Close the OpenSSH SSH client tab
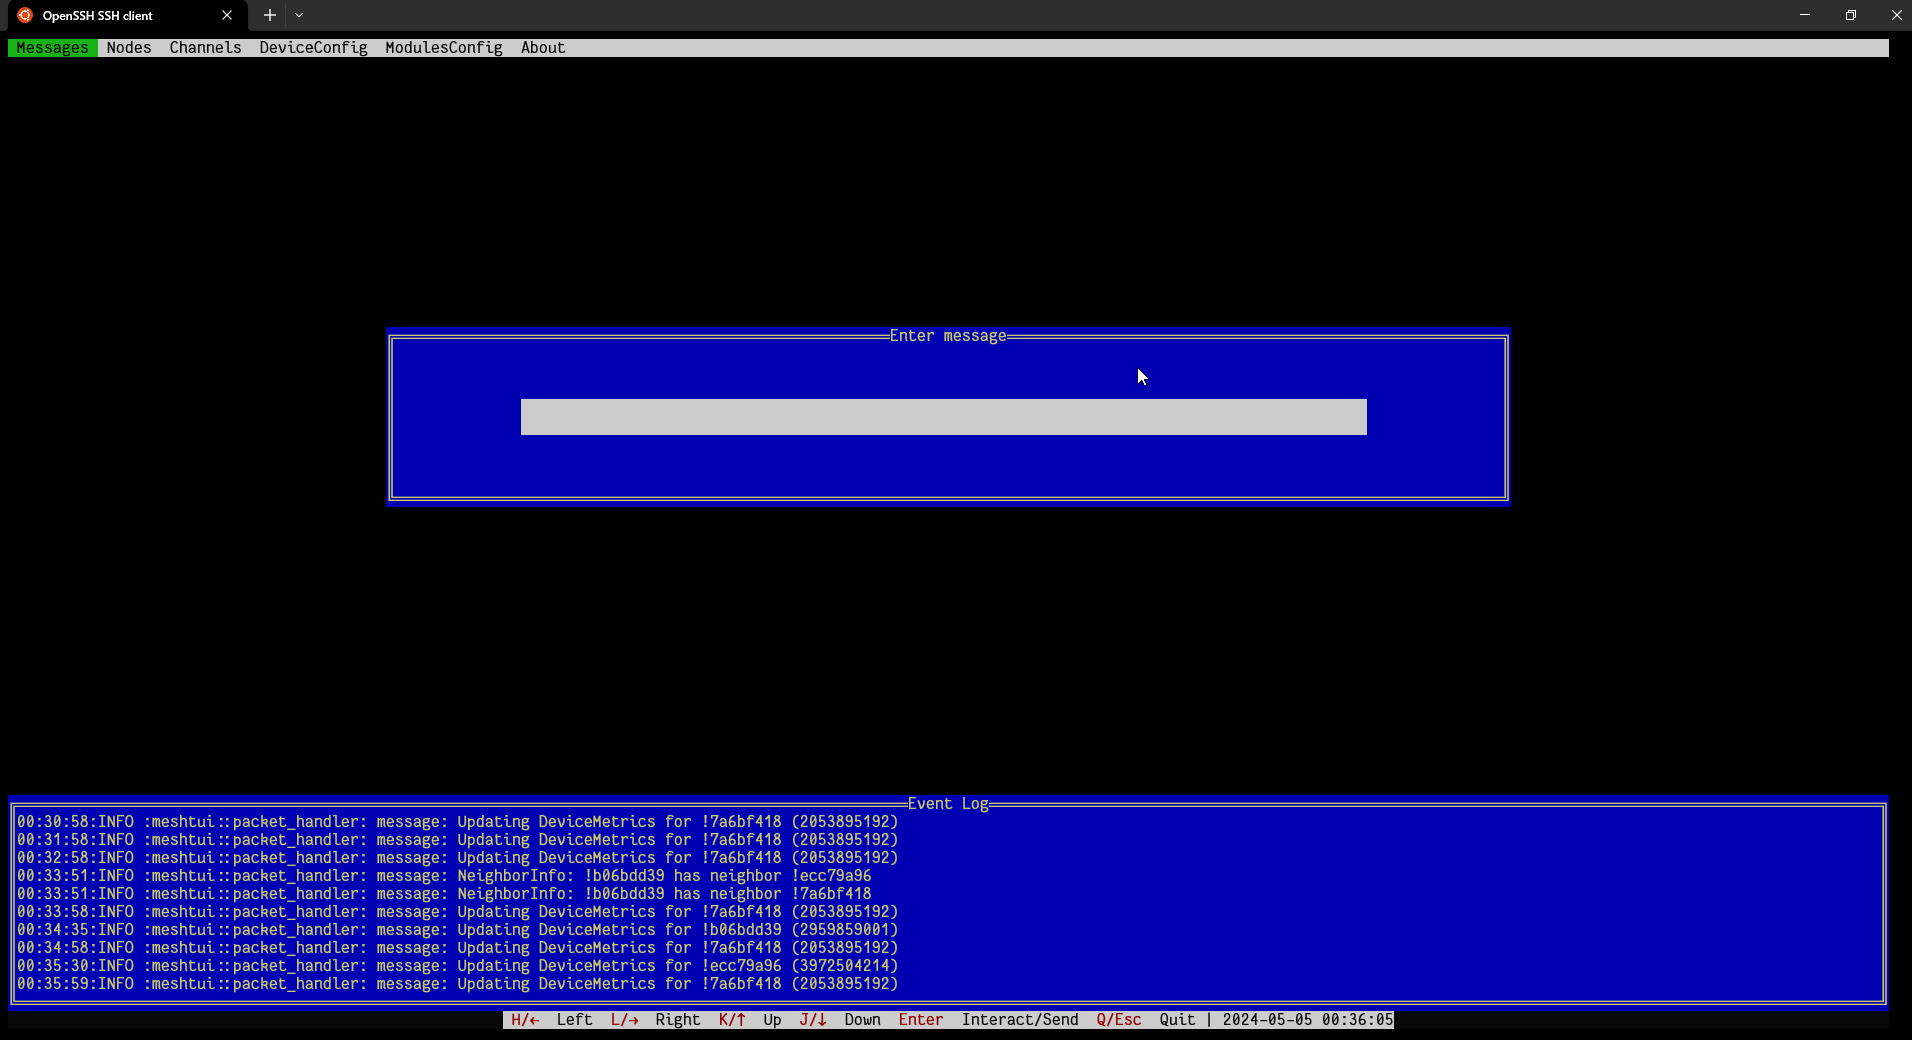 click(227, 15)
